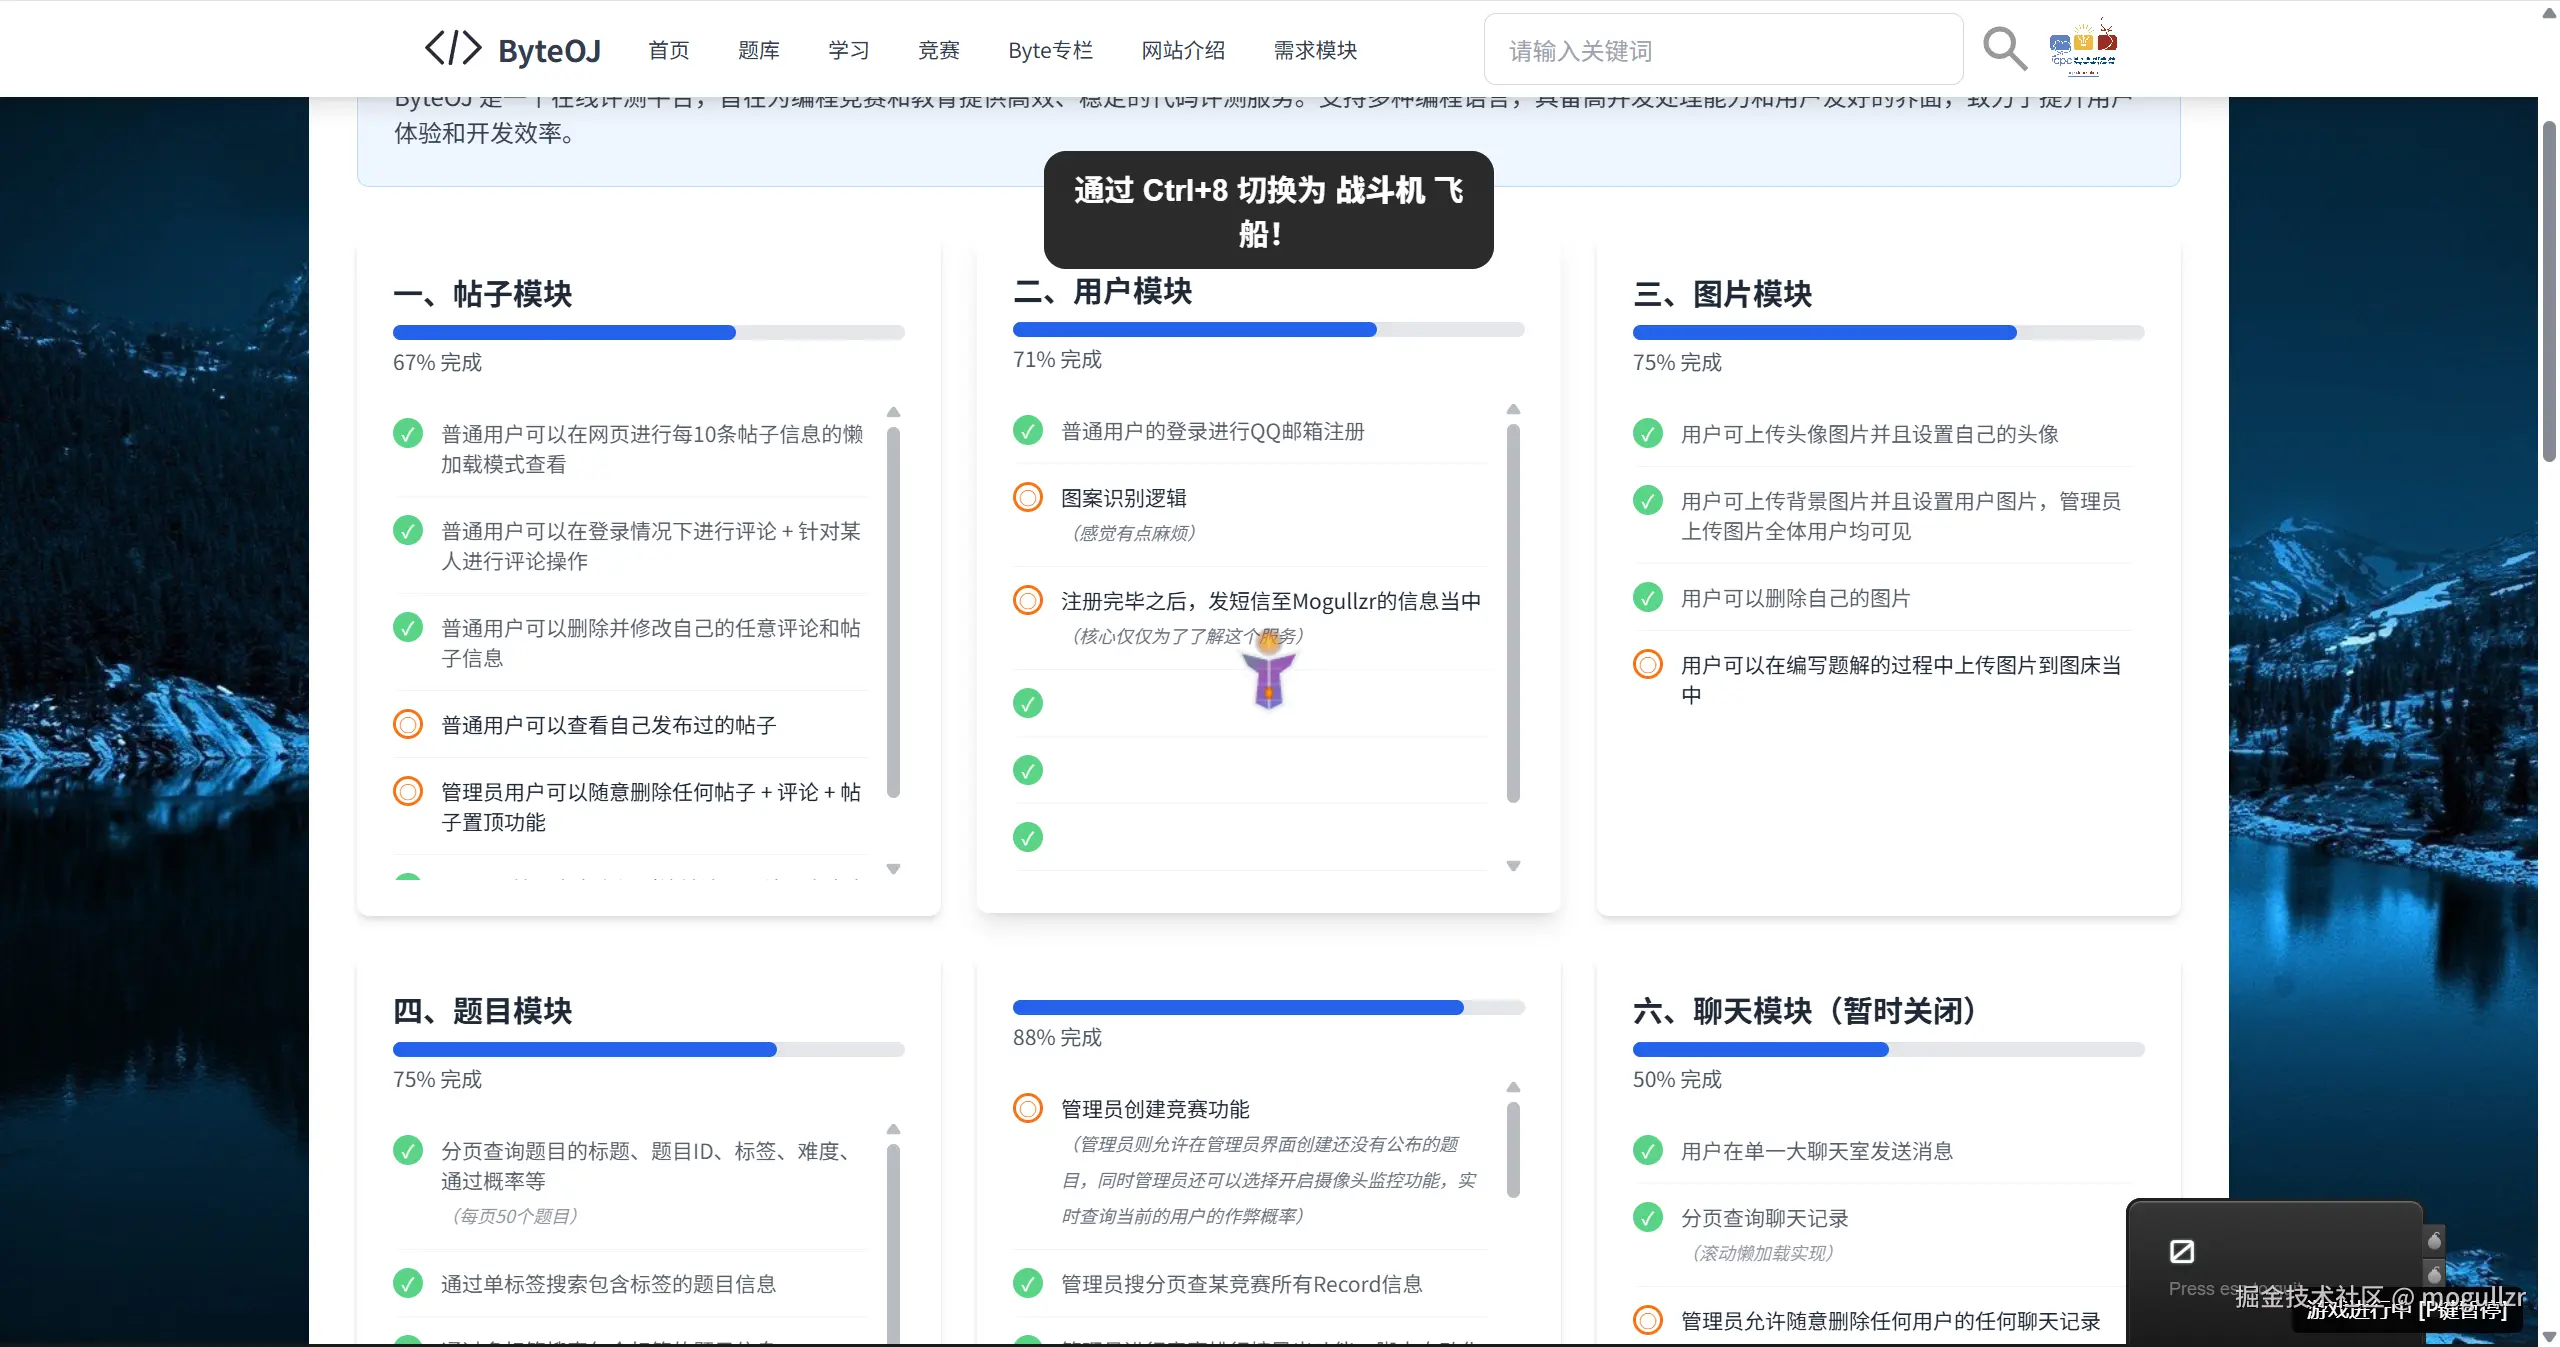
Task: Click the magnifying glass search icon
Action: click(x=2004, y=49)
